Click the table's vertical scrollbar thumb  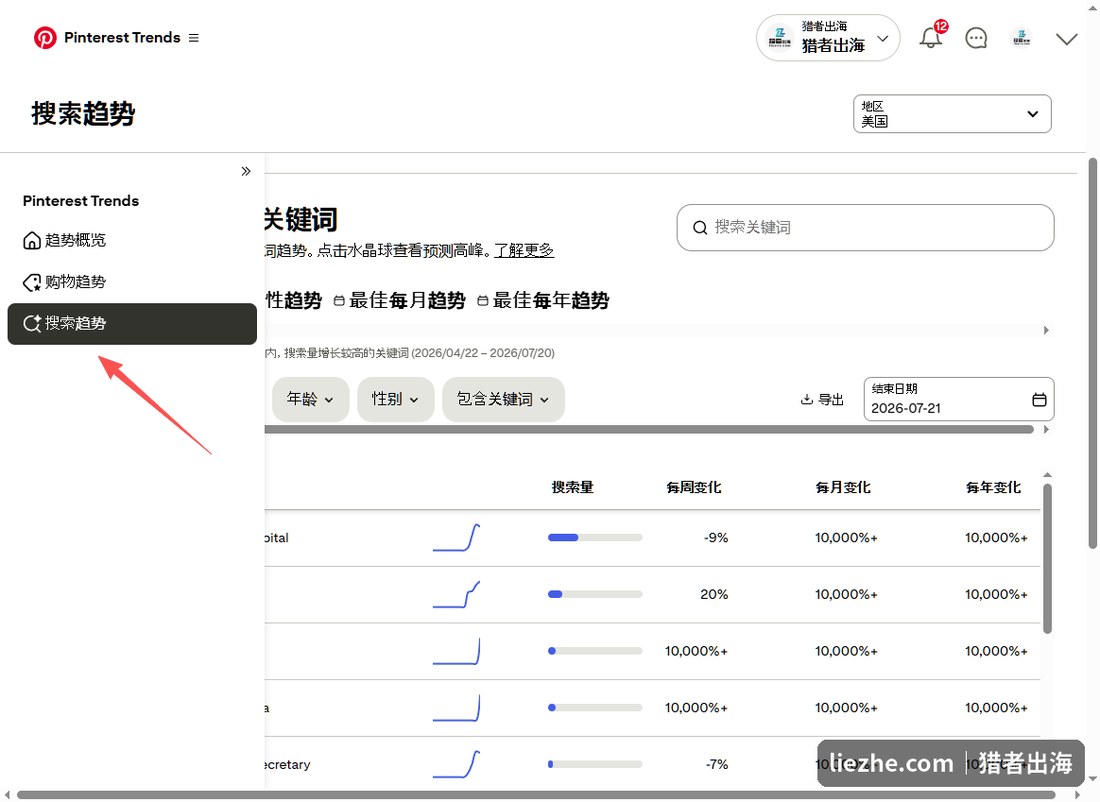click(1047, 559)
